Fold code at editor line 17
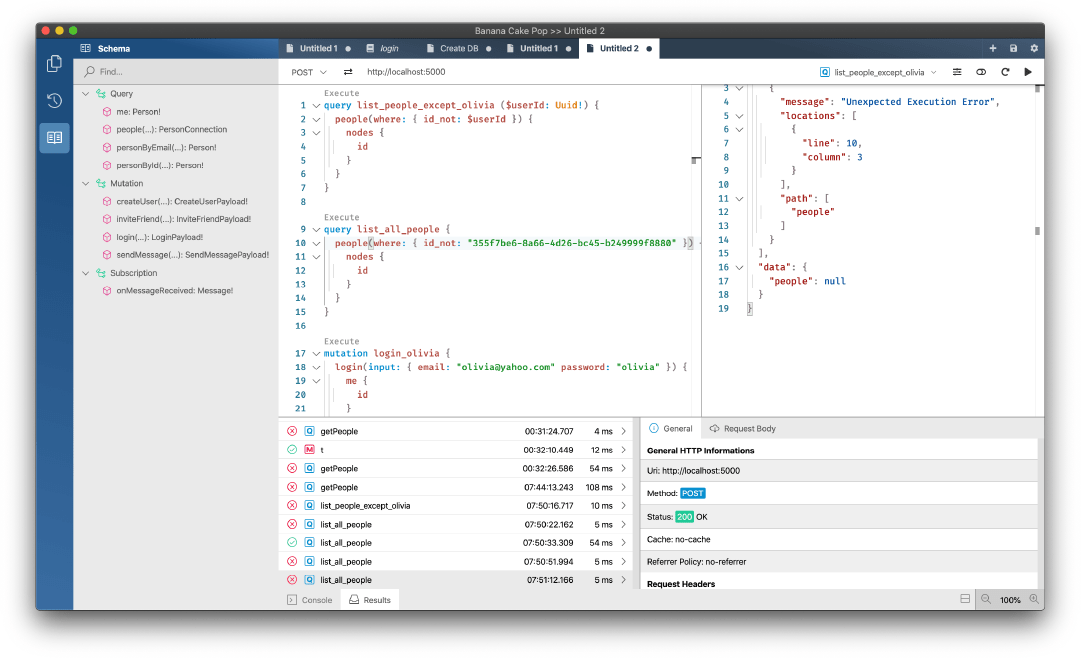The height and width of the screenshot is (658, 1082). (x=316, y=354)
